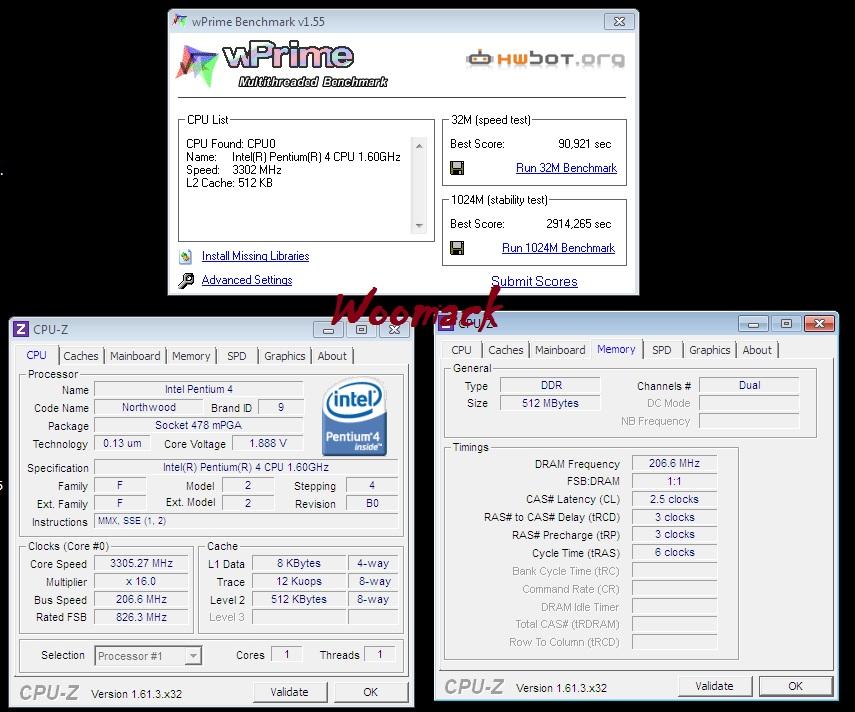Click the down arrow in CPU List scrollbar

pyautogui.click(x=419, y=225)
